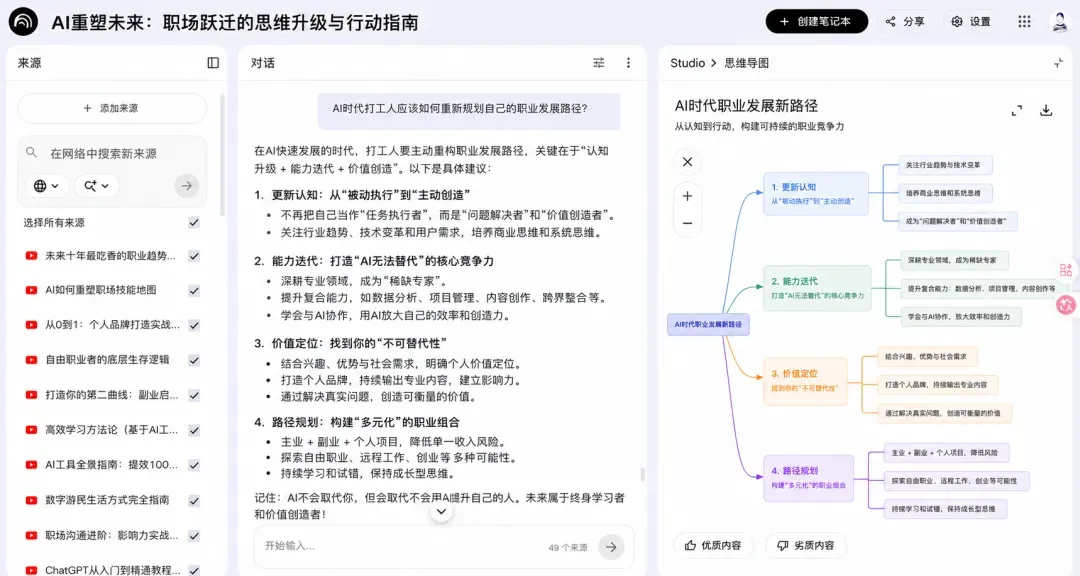Uncheck source 数字游民生活方式完全指南
Image resolution: width=1080 pixels, height=576 pixels.
tap(194, 500)
